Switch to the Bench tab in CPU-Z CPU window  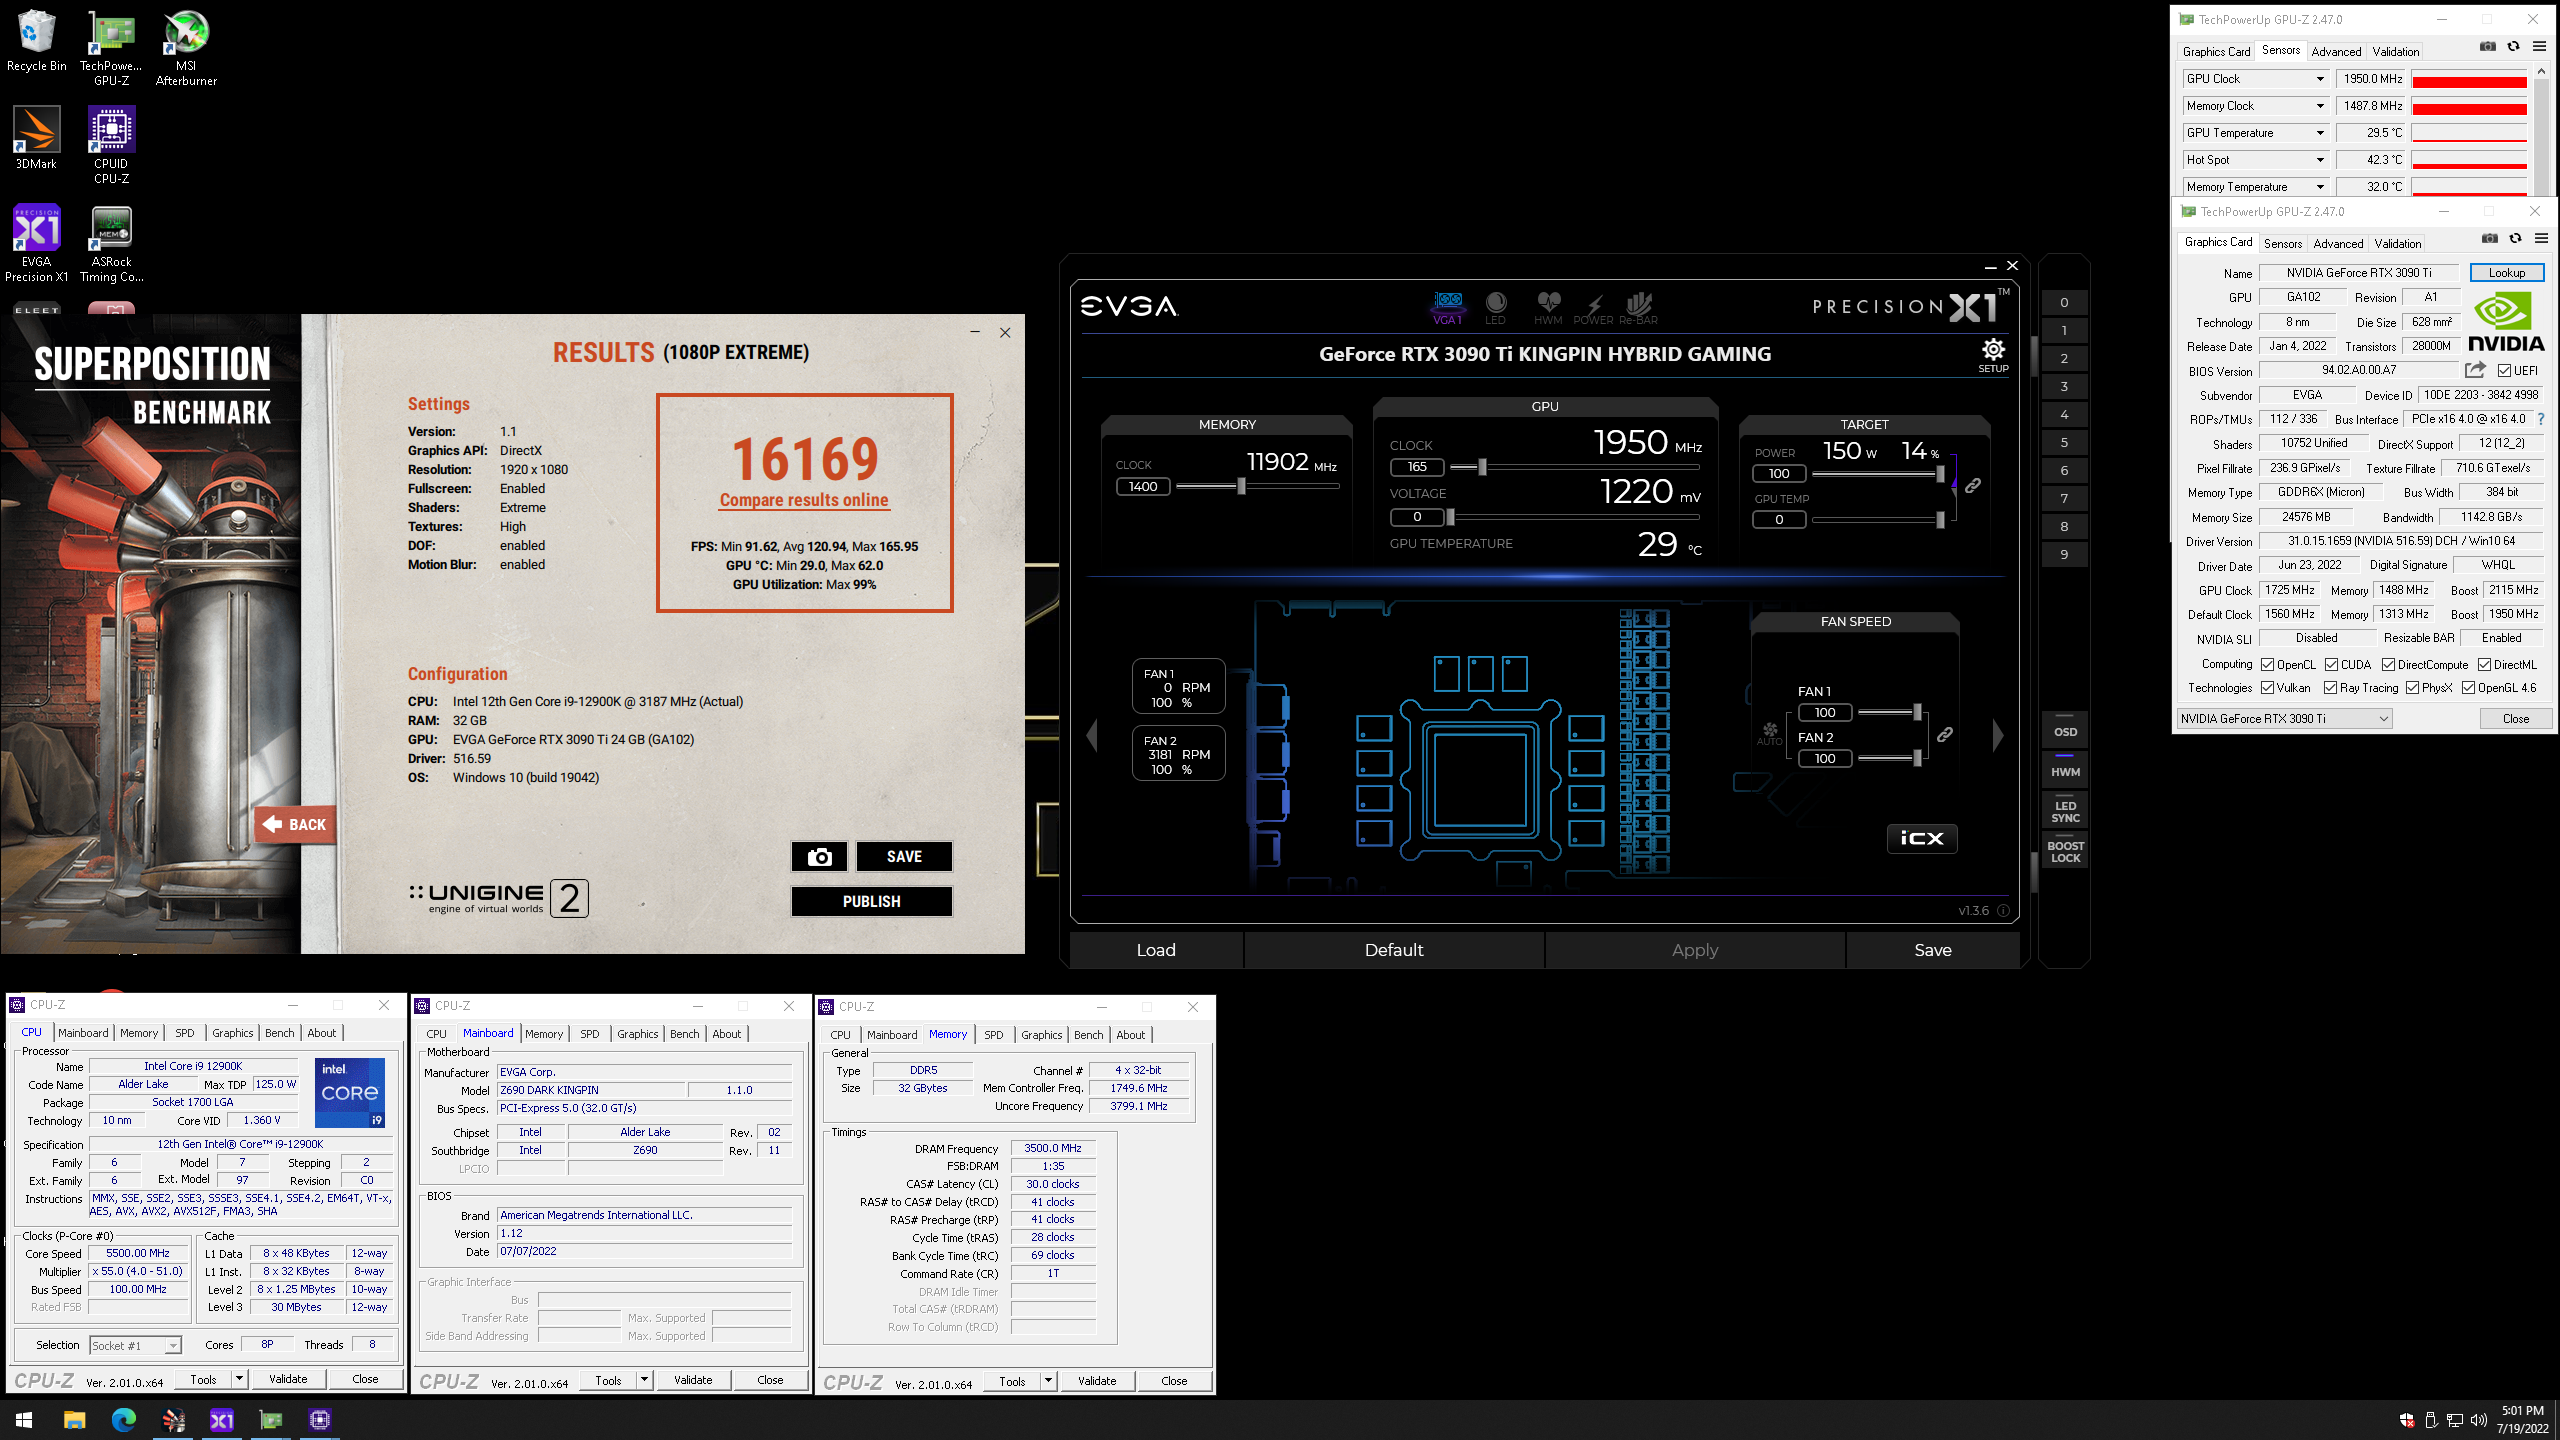pos(280,1033)
